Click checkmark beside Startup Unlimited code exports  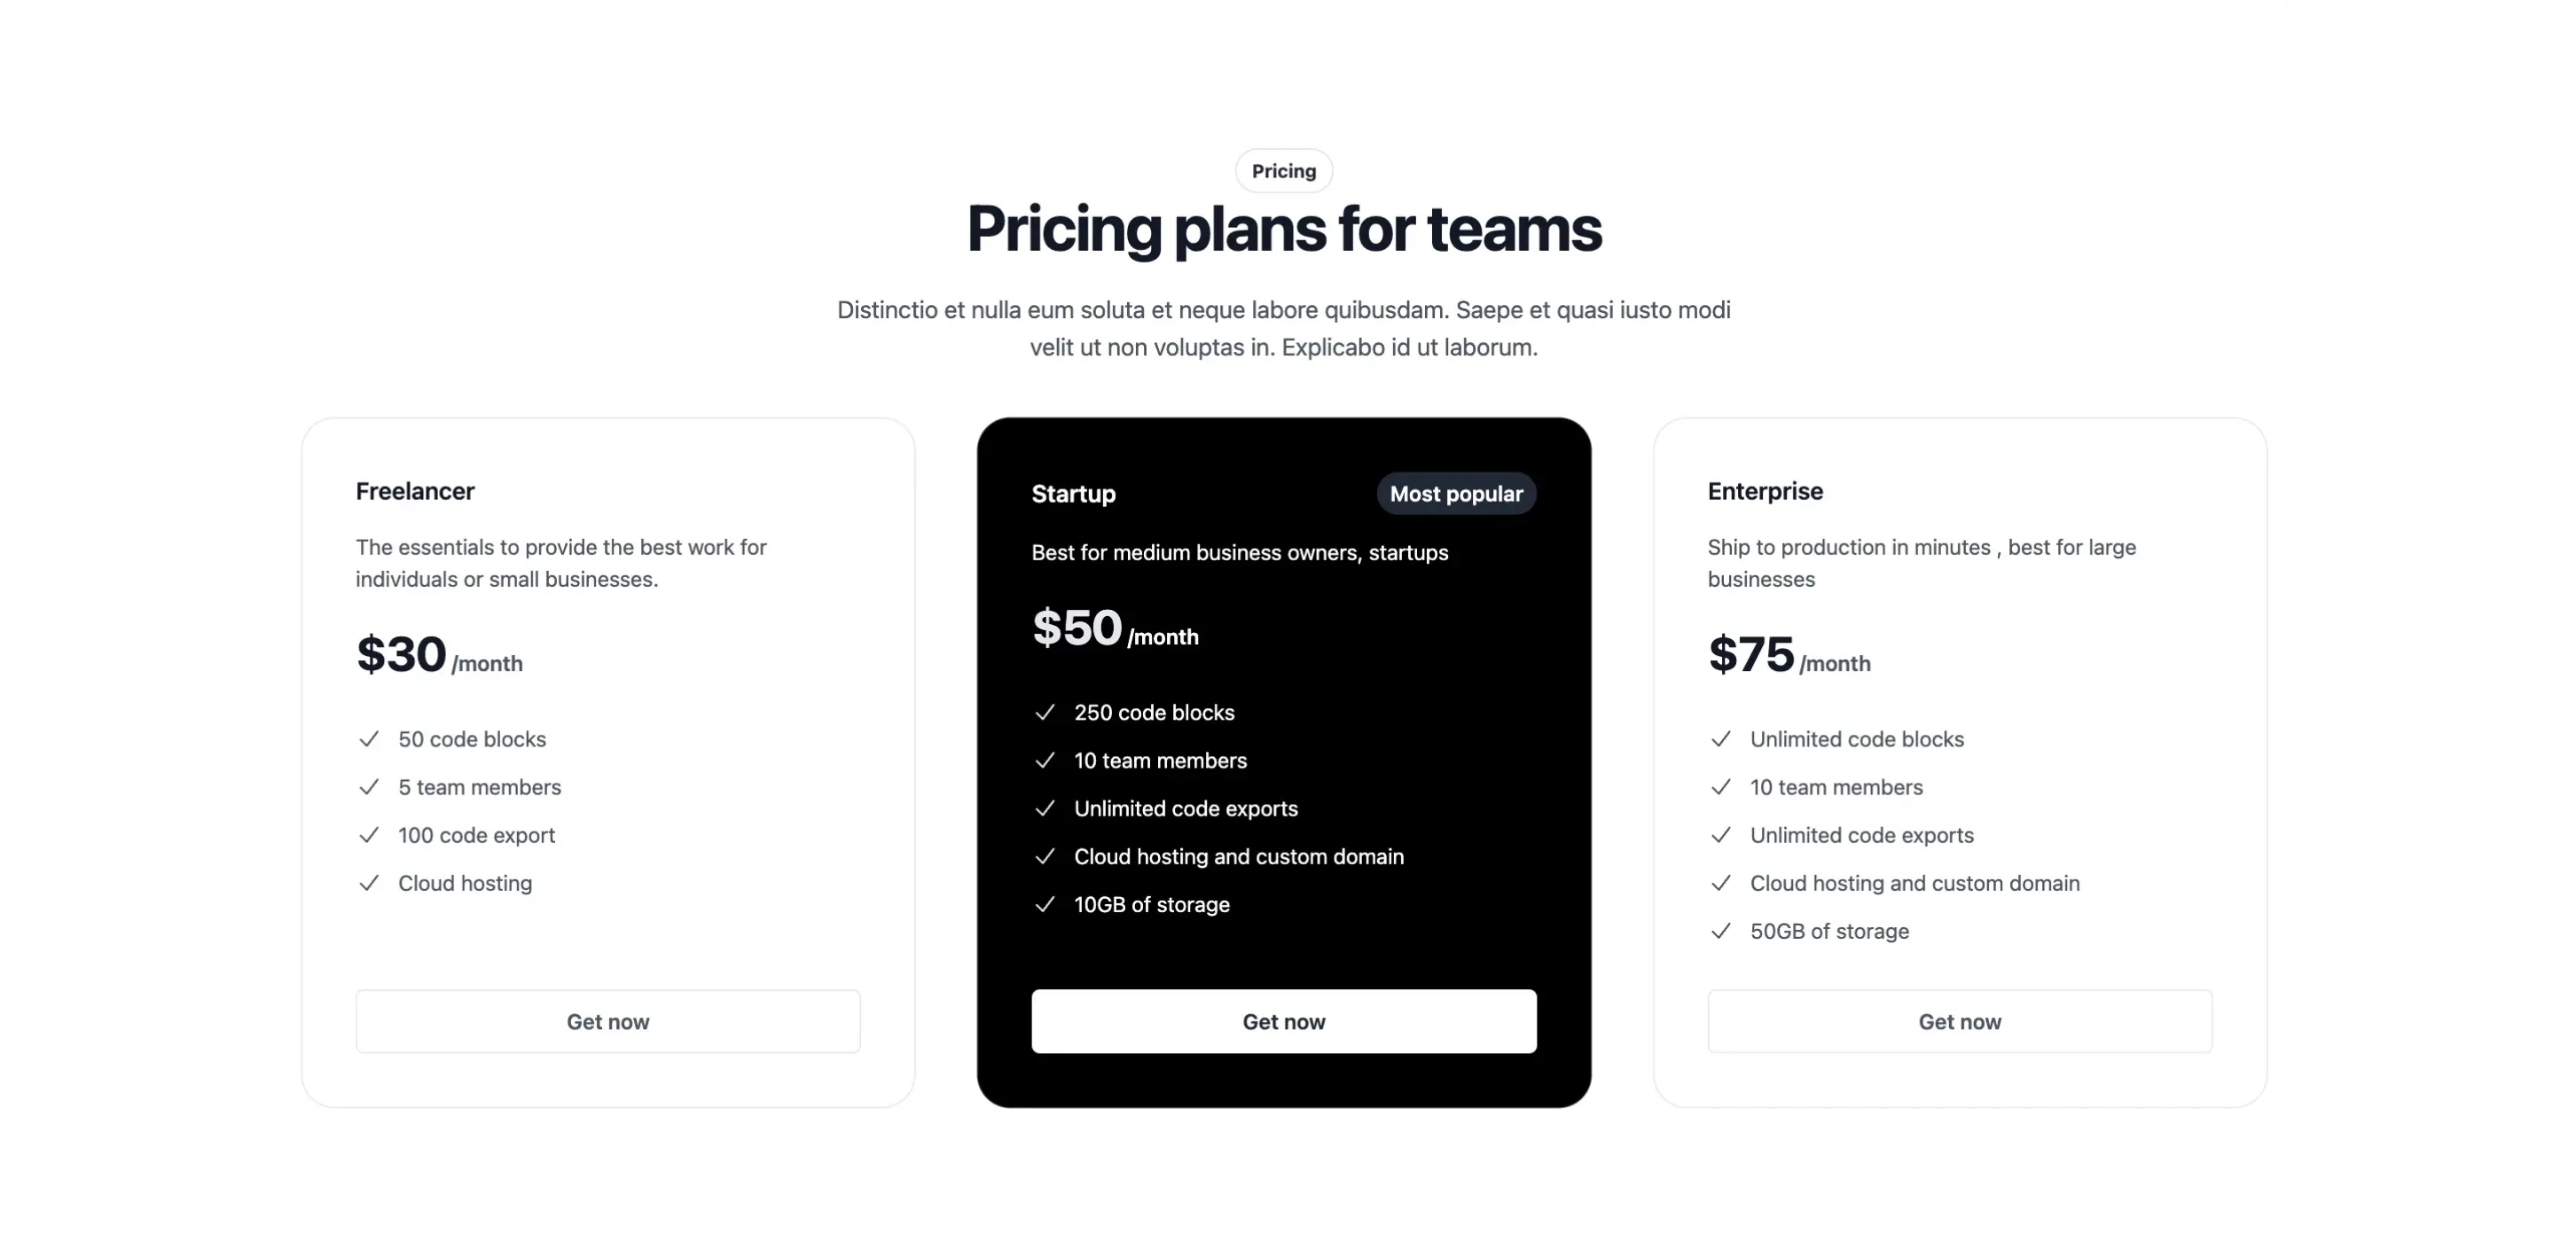coord(1045,808)
